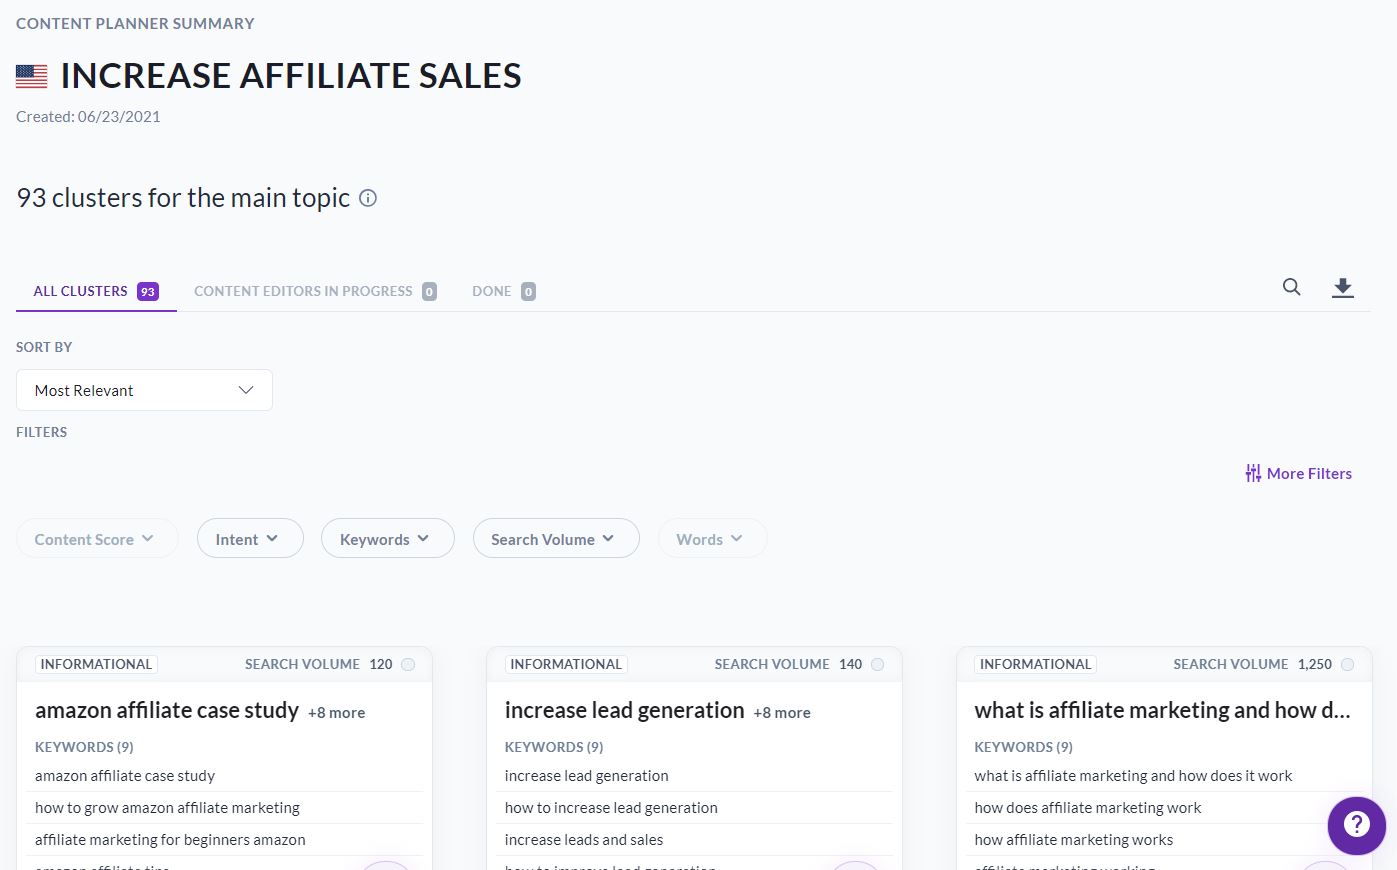Click keyword how to increase lead generation
The height and width of the screenshot is (870, 1397).
(x=611, y=808)
